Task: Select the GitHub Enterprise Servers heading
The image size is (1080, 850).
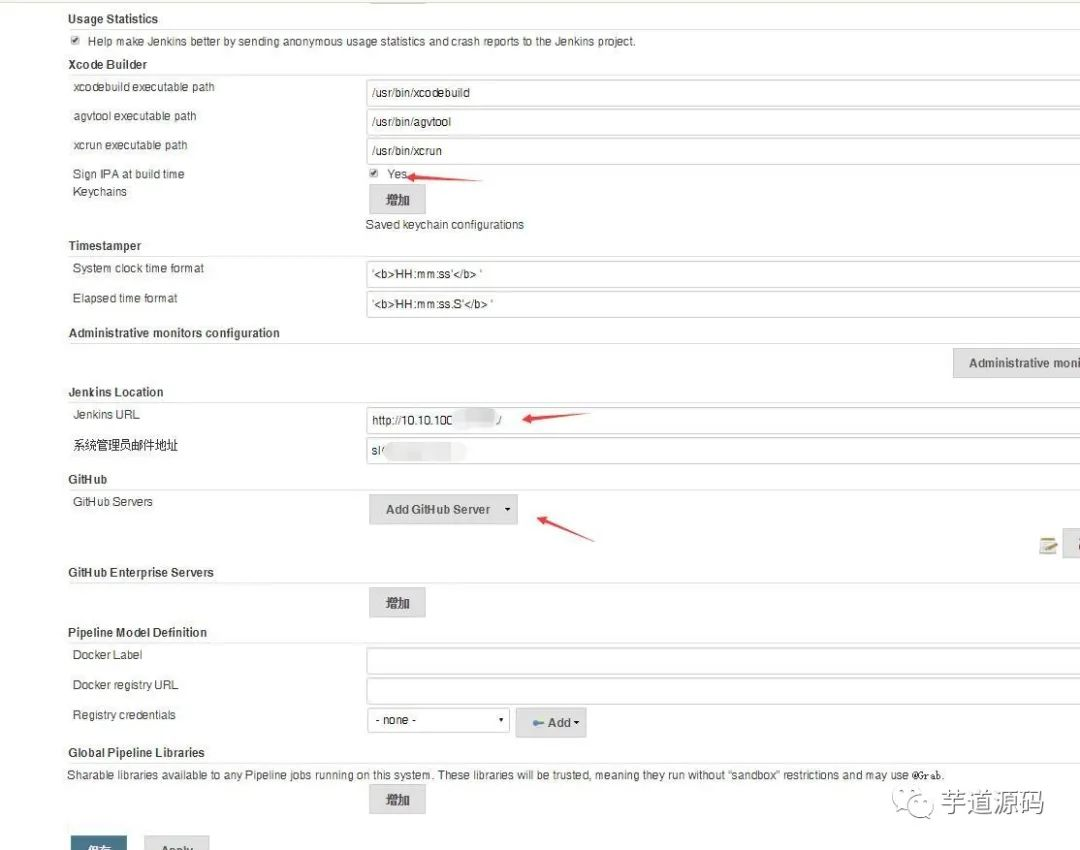Action: [141, 572]
